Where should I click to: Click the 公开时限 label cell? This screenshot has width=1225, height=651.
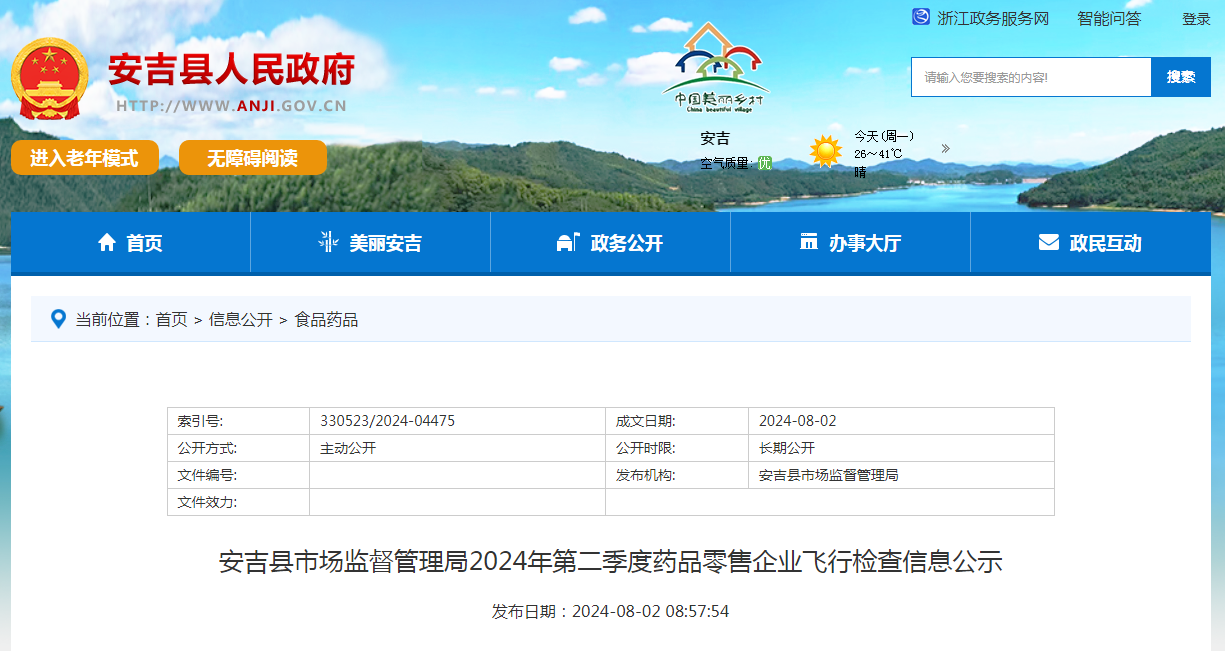point(677,448)
